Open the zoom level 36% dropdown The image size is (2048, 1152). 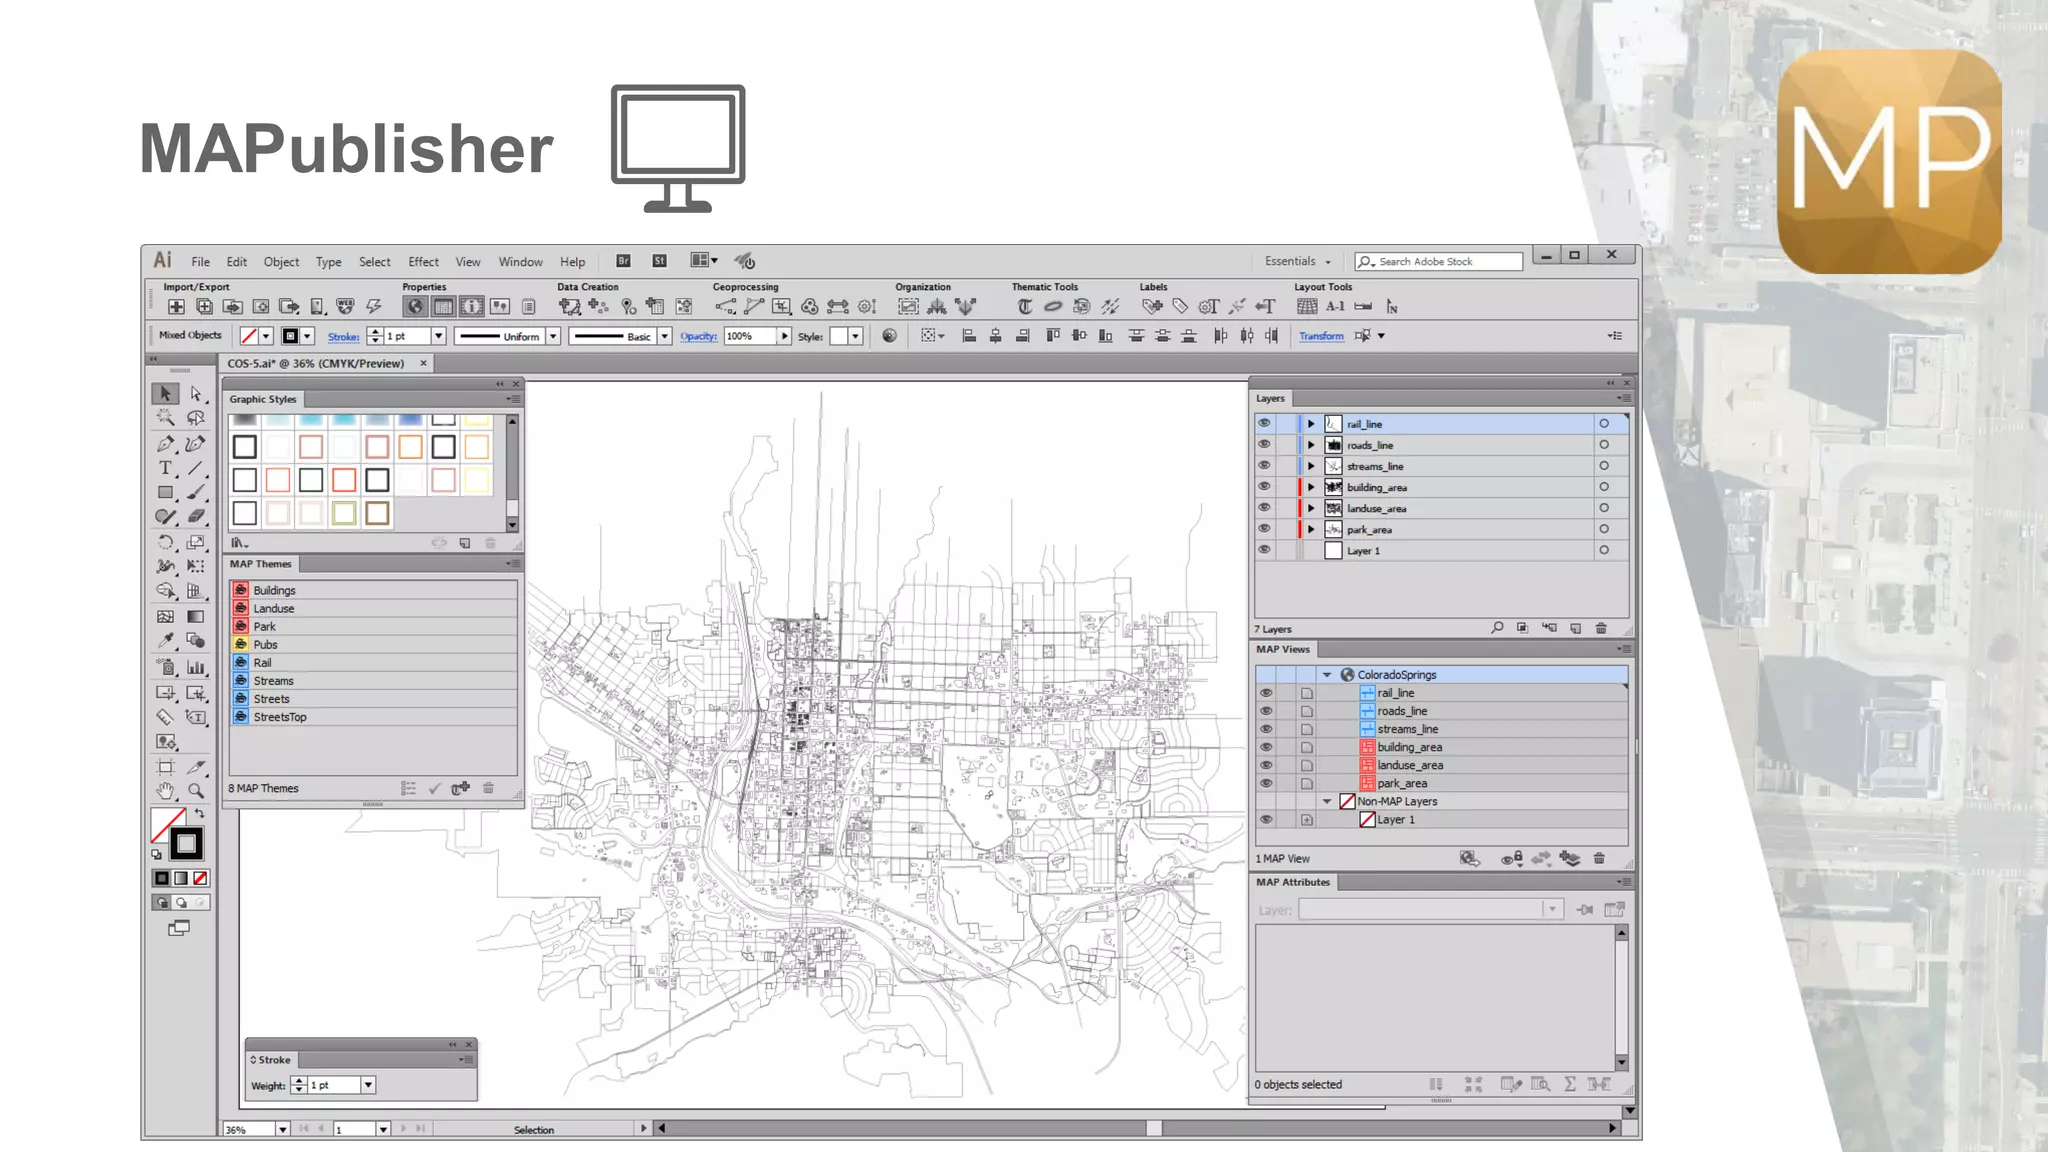(x=282, y=1129)
